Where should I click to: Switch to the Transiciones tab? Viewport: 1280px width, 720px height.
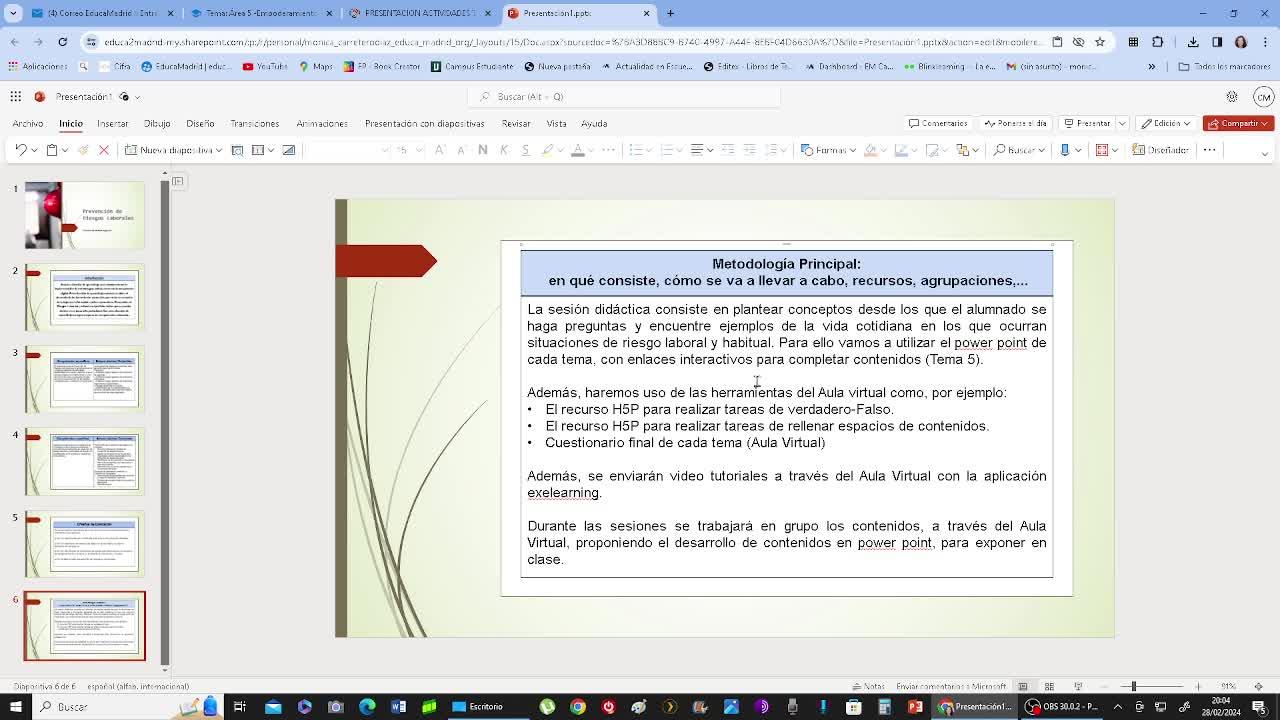point(255,124)
